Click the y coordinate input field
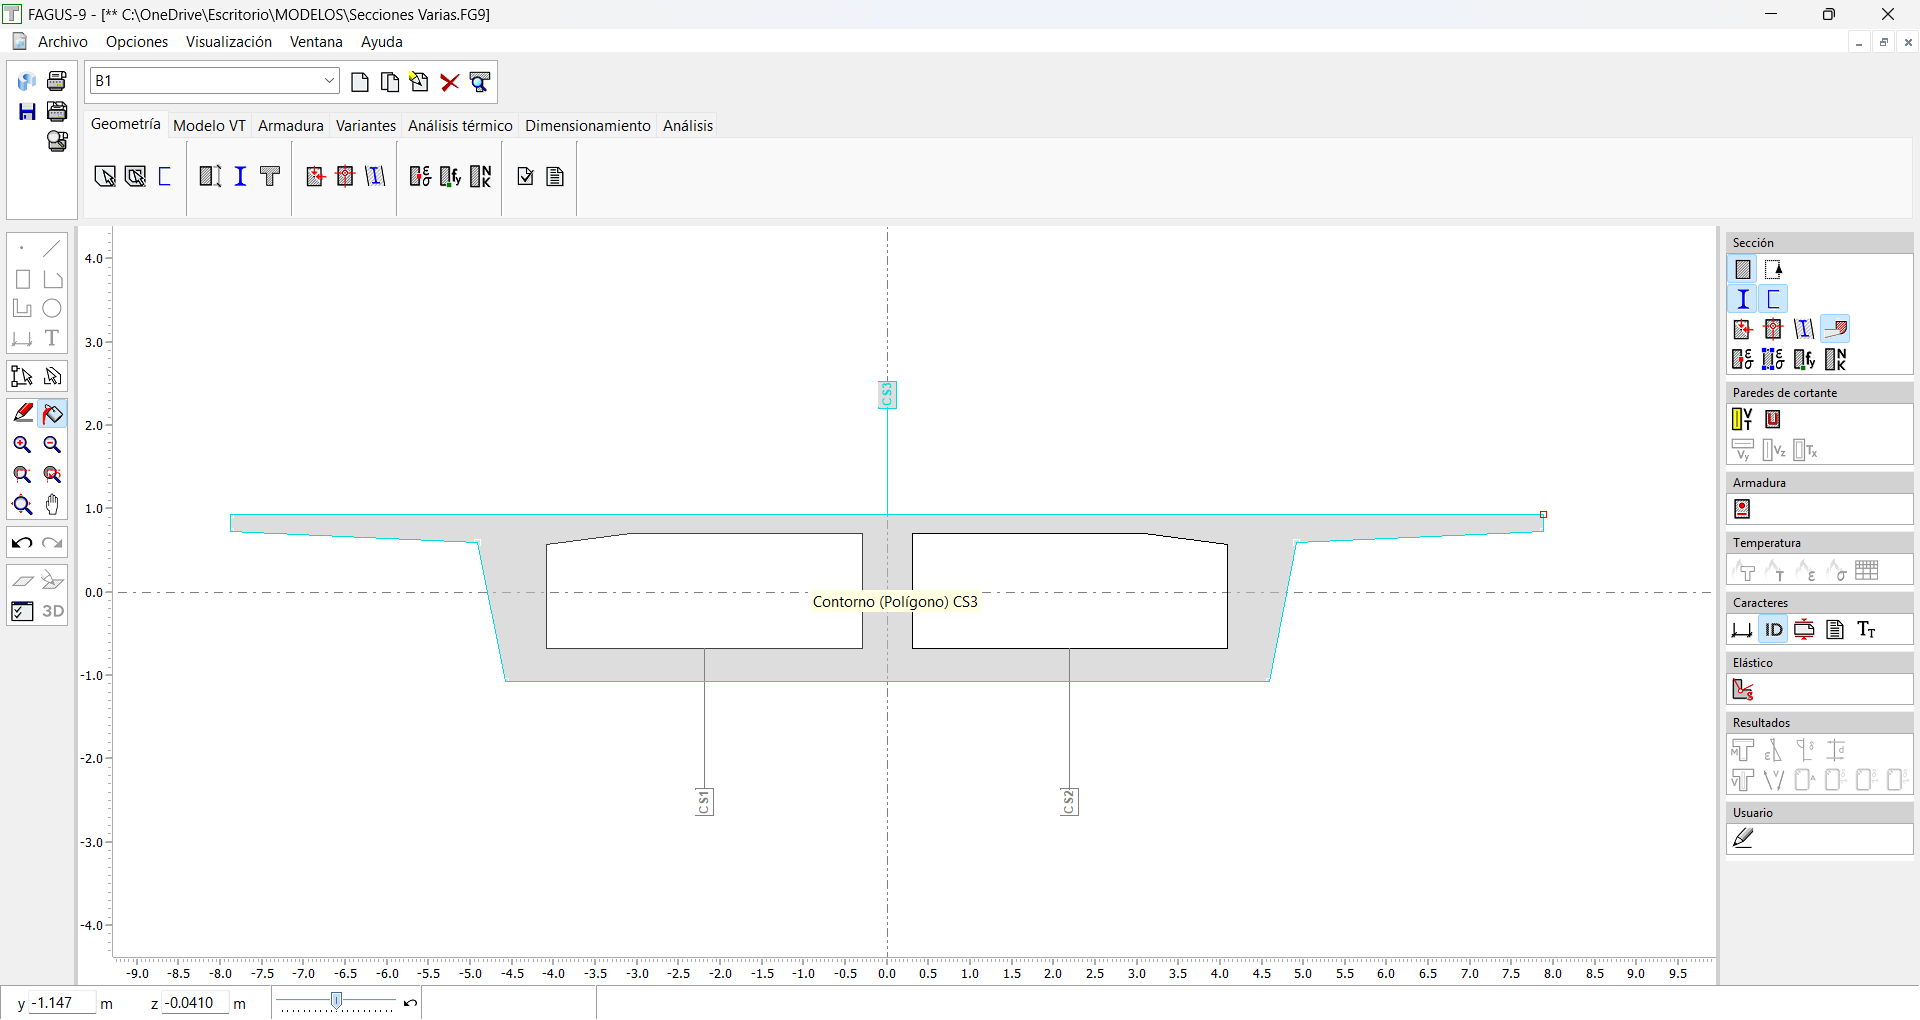Viewport: 1920px width, 1020px height. 62,1003
